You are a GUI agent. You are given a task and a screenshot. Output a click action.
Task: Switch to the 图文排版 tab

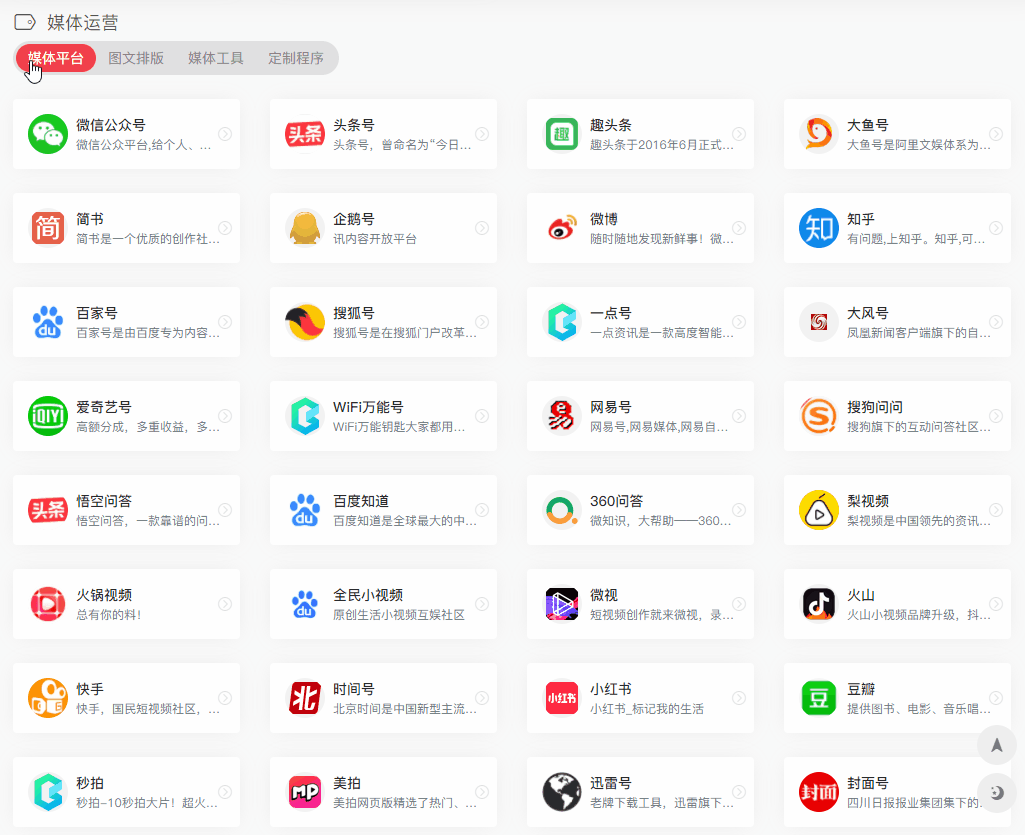(x=136, y=58)
